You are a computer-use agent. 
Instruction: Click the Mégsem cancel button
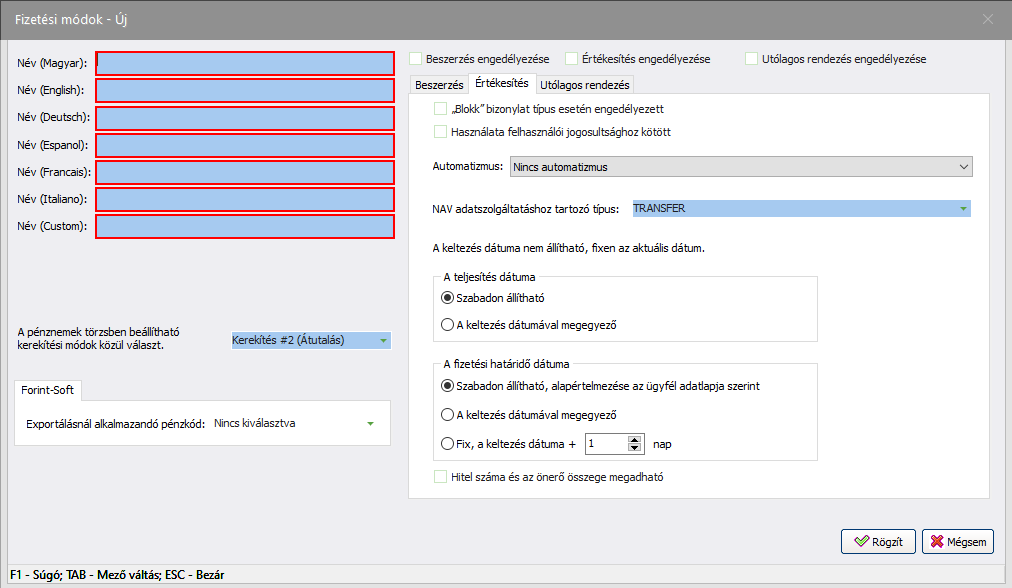[957, 541]
